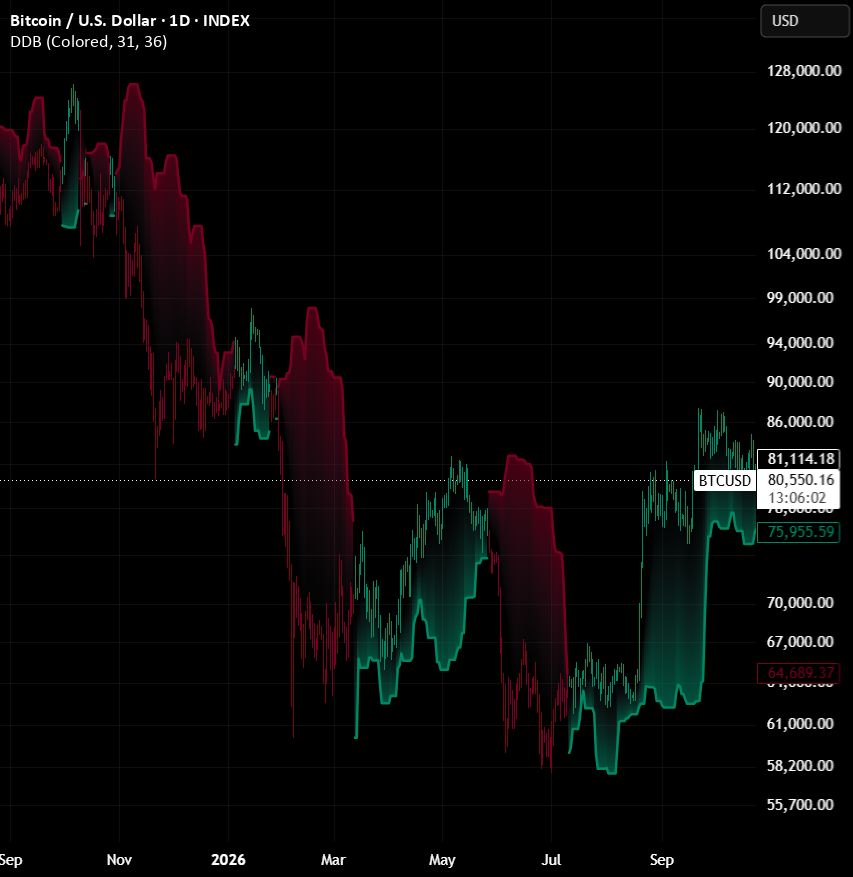Click the 80,550.16 current price label
853x877 pixels.
[x=800, y=480]
